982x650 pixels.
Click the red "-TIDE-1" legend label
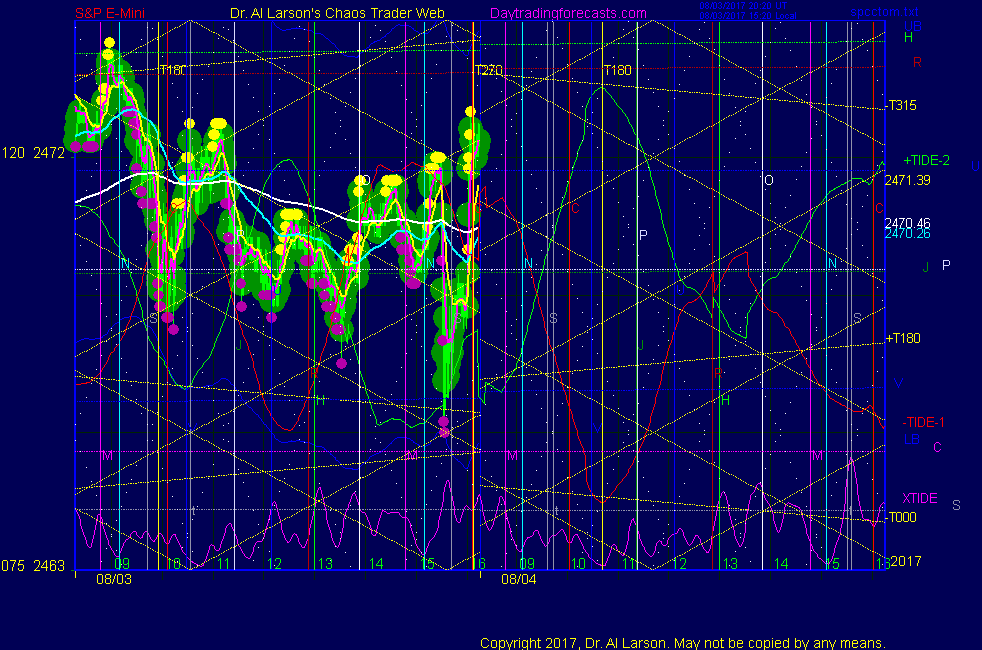click(x=923, y=423)
